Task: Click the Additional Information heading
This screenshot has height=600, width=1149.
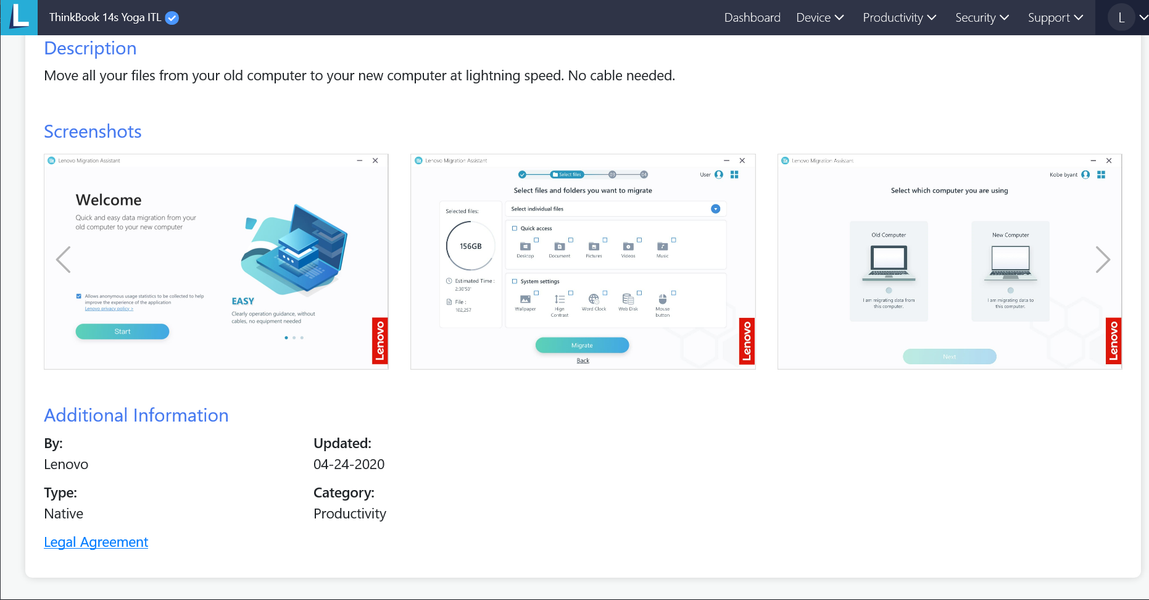Action: [136, 415]
